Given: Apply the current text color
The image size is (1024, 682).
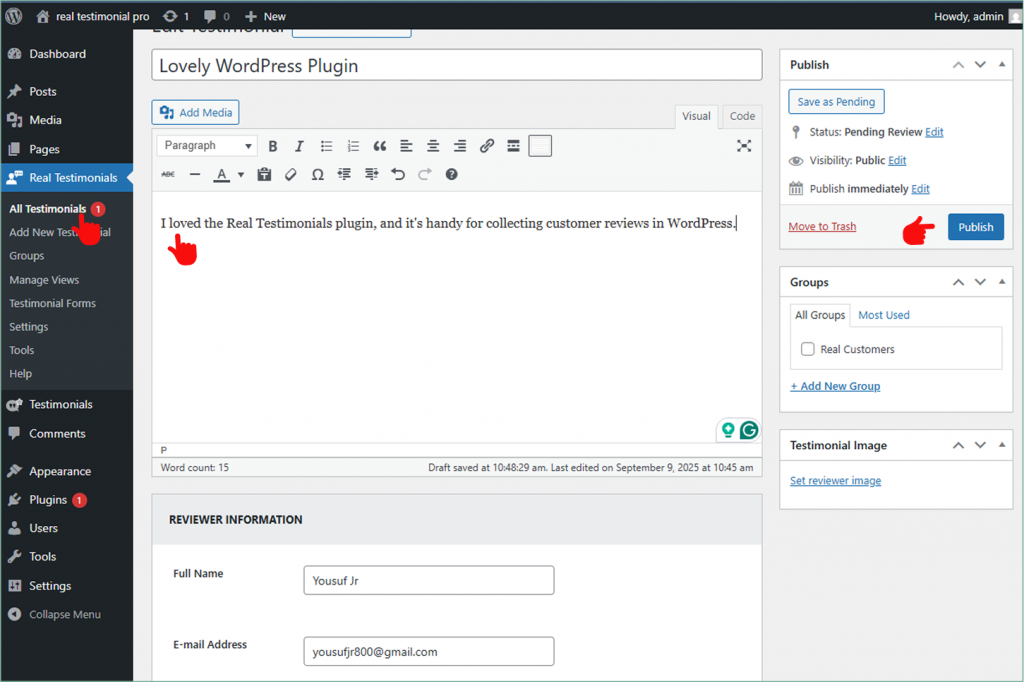Looking at the screenshot, I should pyautogui.click(x=222, y=174).
